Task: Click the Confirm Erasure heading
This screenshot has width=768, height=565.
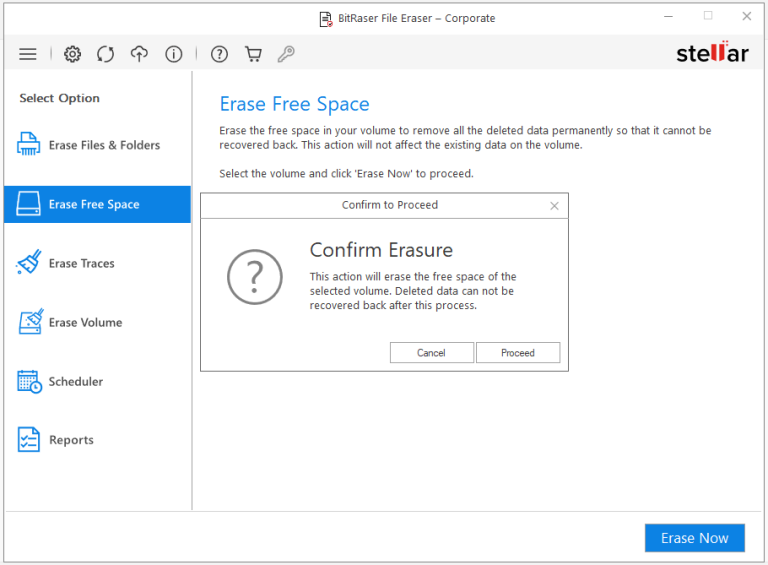Action: tap(381, 250)
